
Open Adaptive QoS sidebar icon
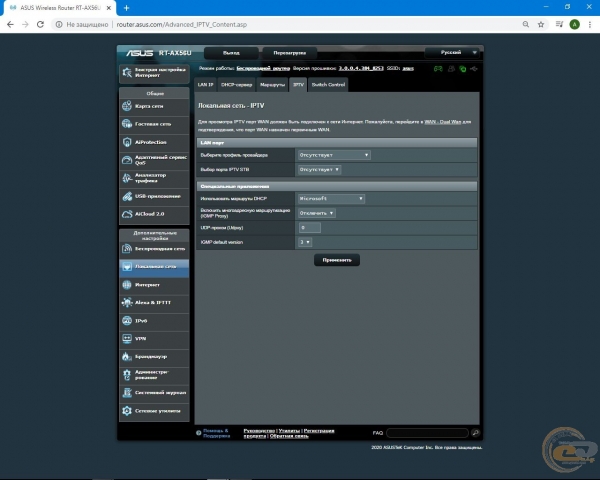coord(127,160)
